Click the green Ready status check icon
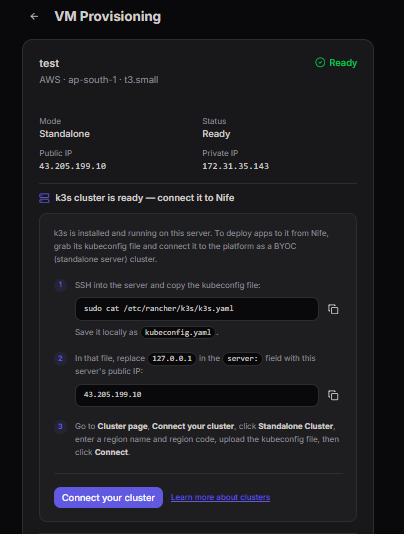 (x=320, y=63)
